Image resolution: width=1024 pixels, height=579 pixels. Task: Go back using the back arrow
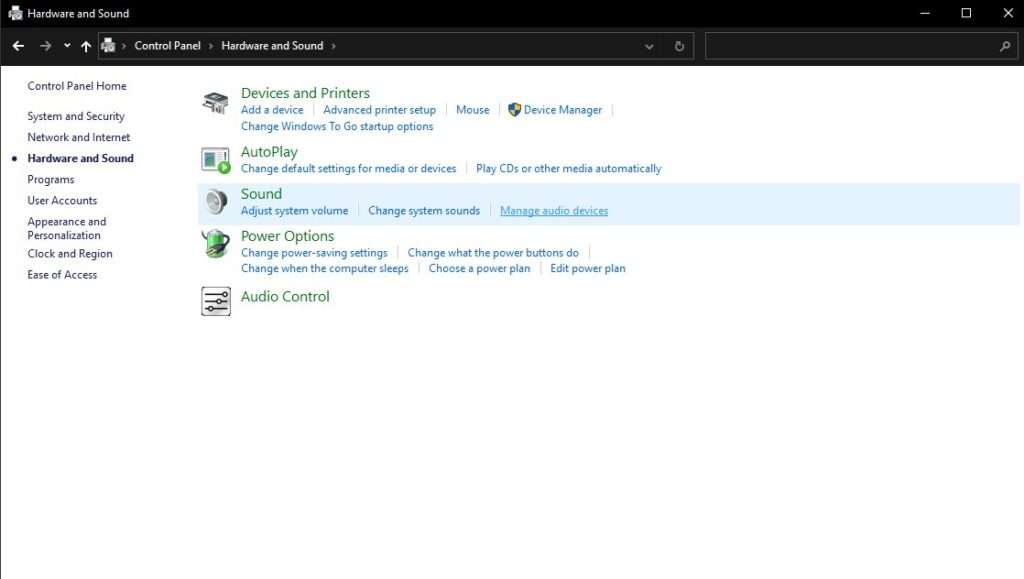tap(18, 46)
